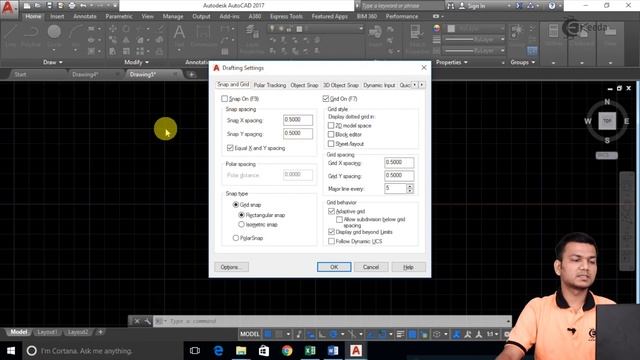Switch to the Dynamic Input tab
The image size is (640, 360).
(379, 85)
